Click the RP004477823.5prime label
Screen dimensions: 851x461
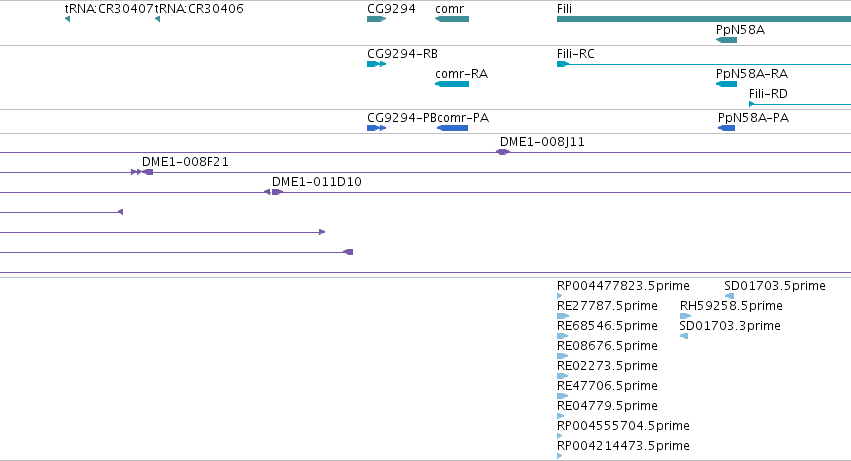[x=623, y=286]
